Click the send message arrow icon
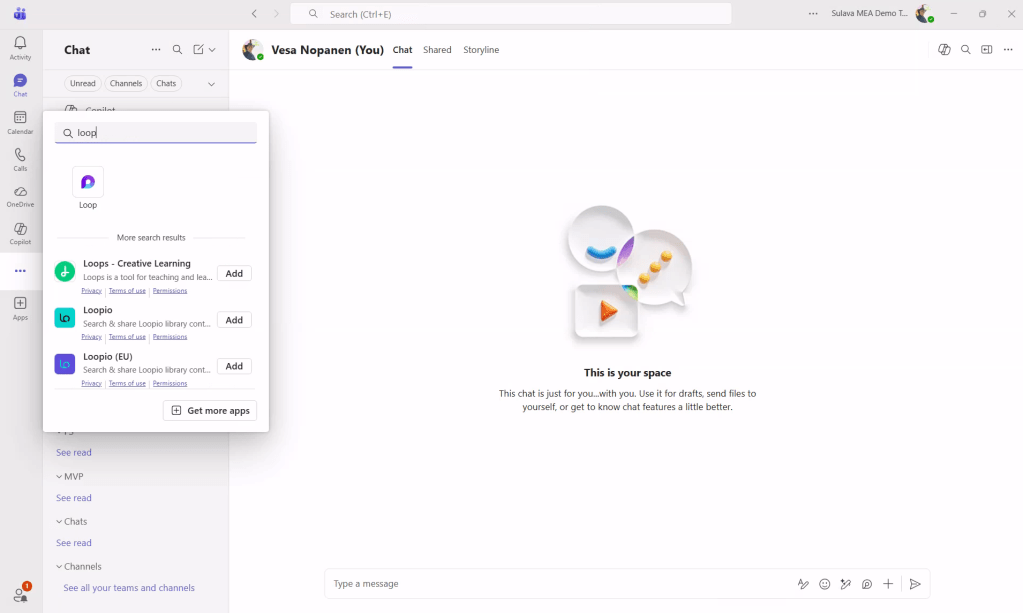Viewport: 1023px width, 613px height. [915, 584]
